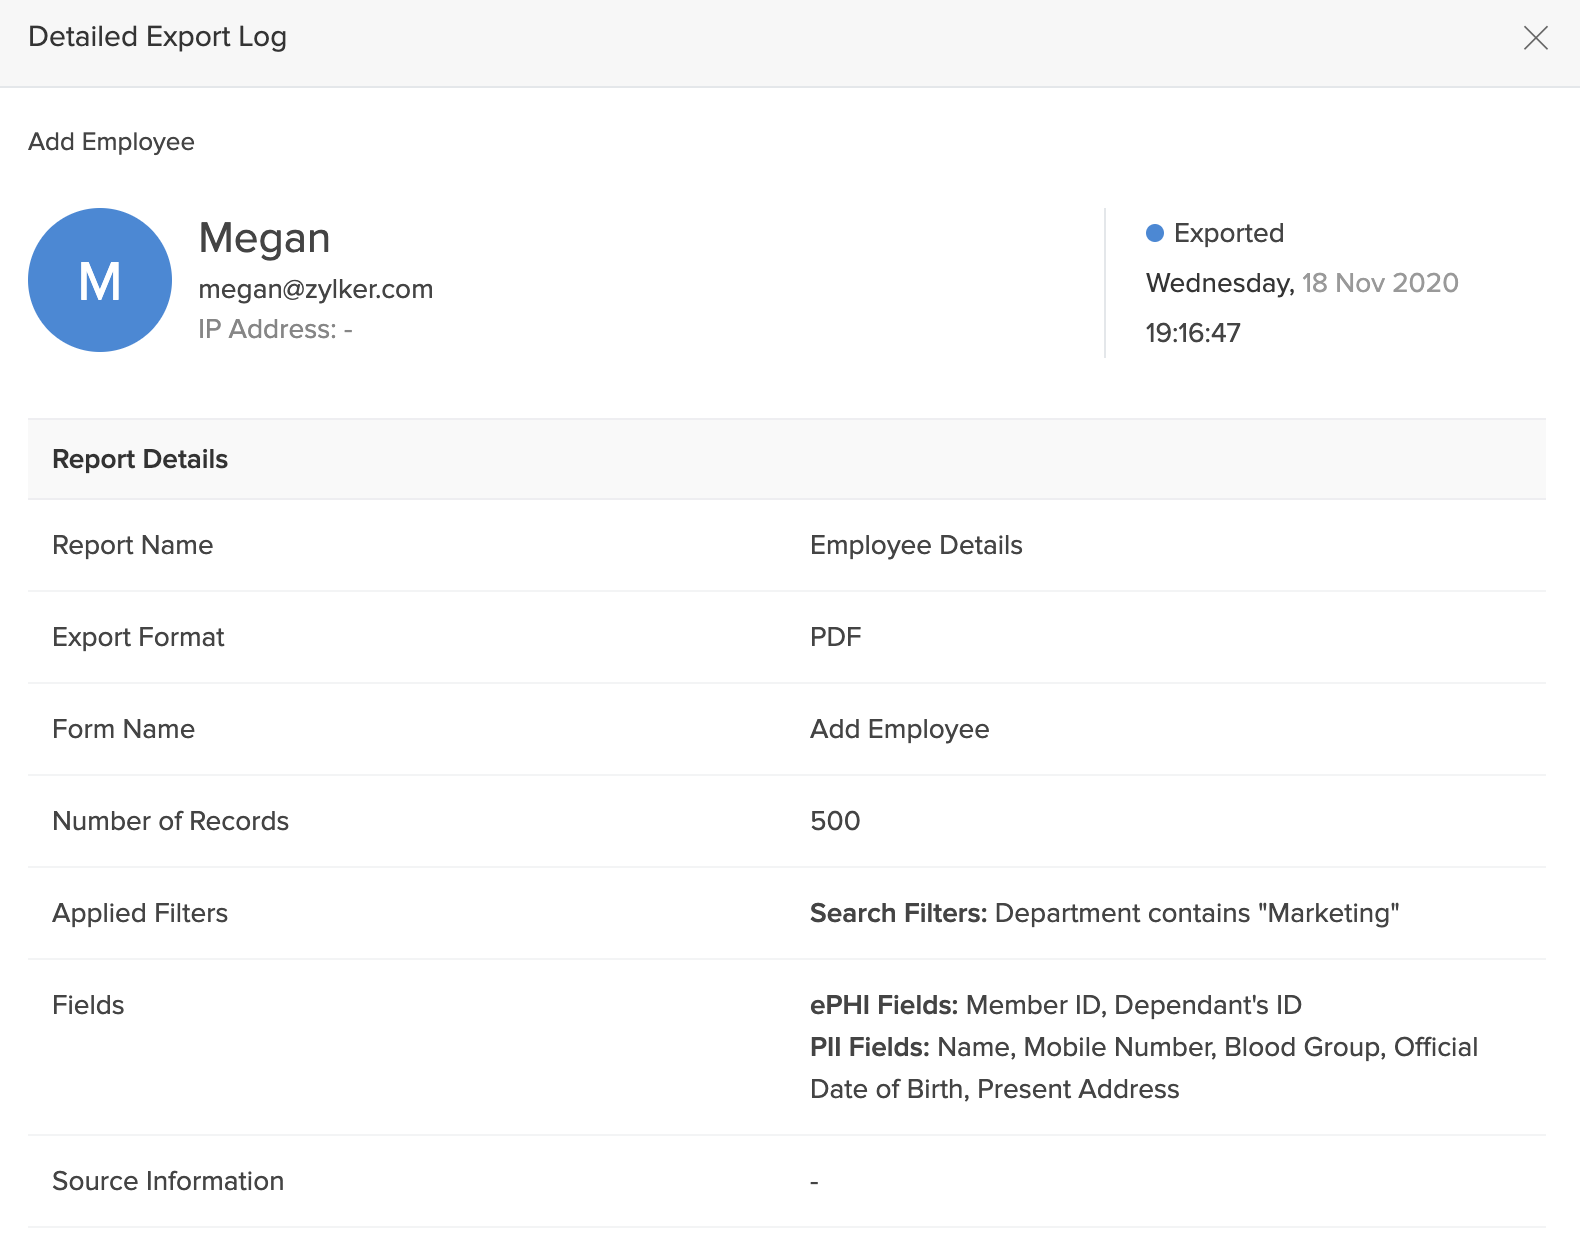1580x1258 pixels.
Task: Click the Detailed Export Log title
Action: pos(158,37)
